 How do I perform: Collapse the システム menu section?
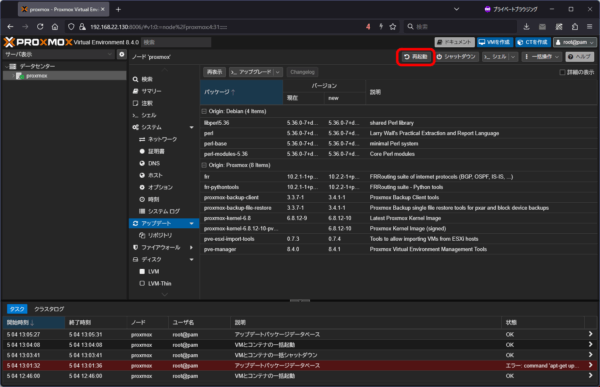pyautogui.click(x=191, y=127)
